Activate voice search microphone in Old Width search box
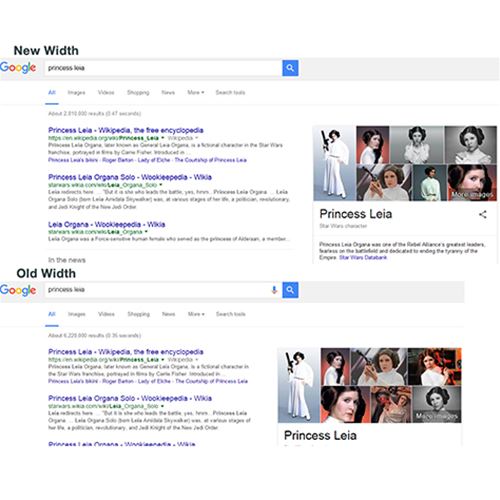This screenshot has height=500, width=500. coord(274,290)
